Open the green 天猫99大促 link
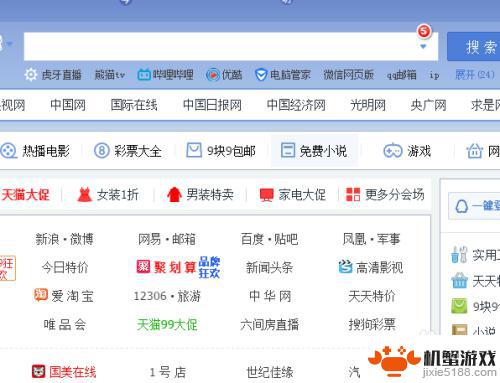Screen dimensions: 500x383 click(167, 324)
